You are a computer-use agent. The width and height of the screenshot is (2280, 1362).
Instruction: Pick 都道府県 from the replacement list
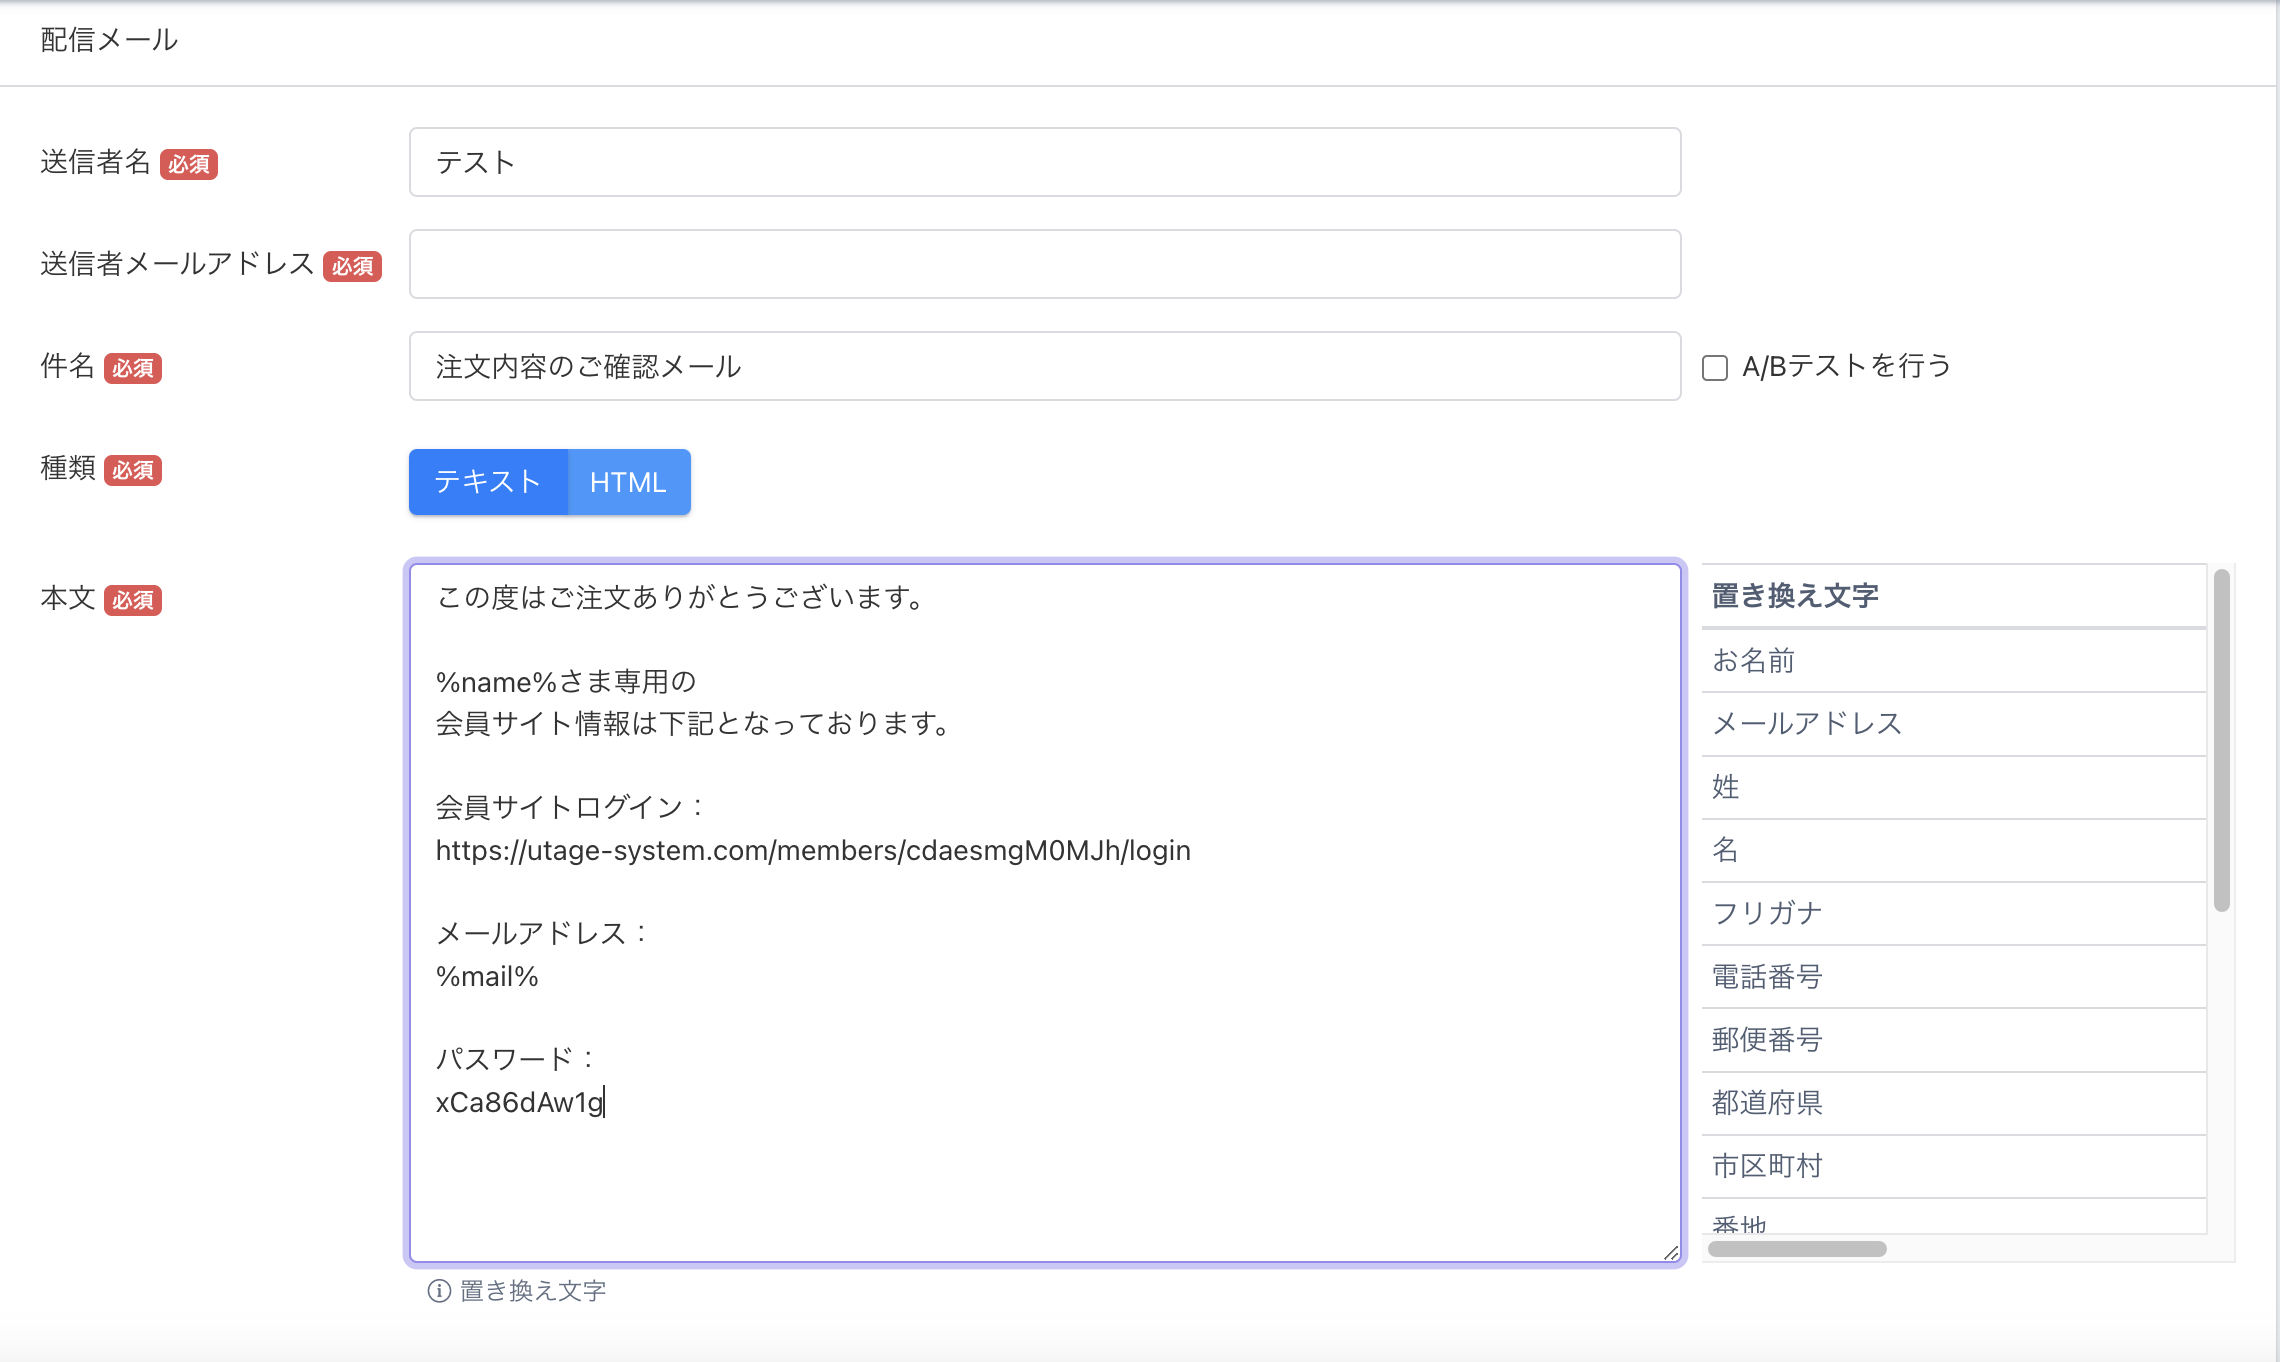pos(1767,1103)
